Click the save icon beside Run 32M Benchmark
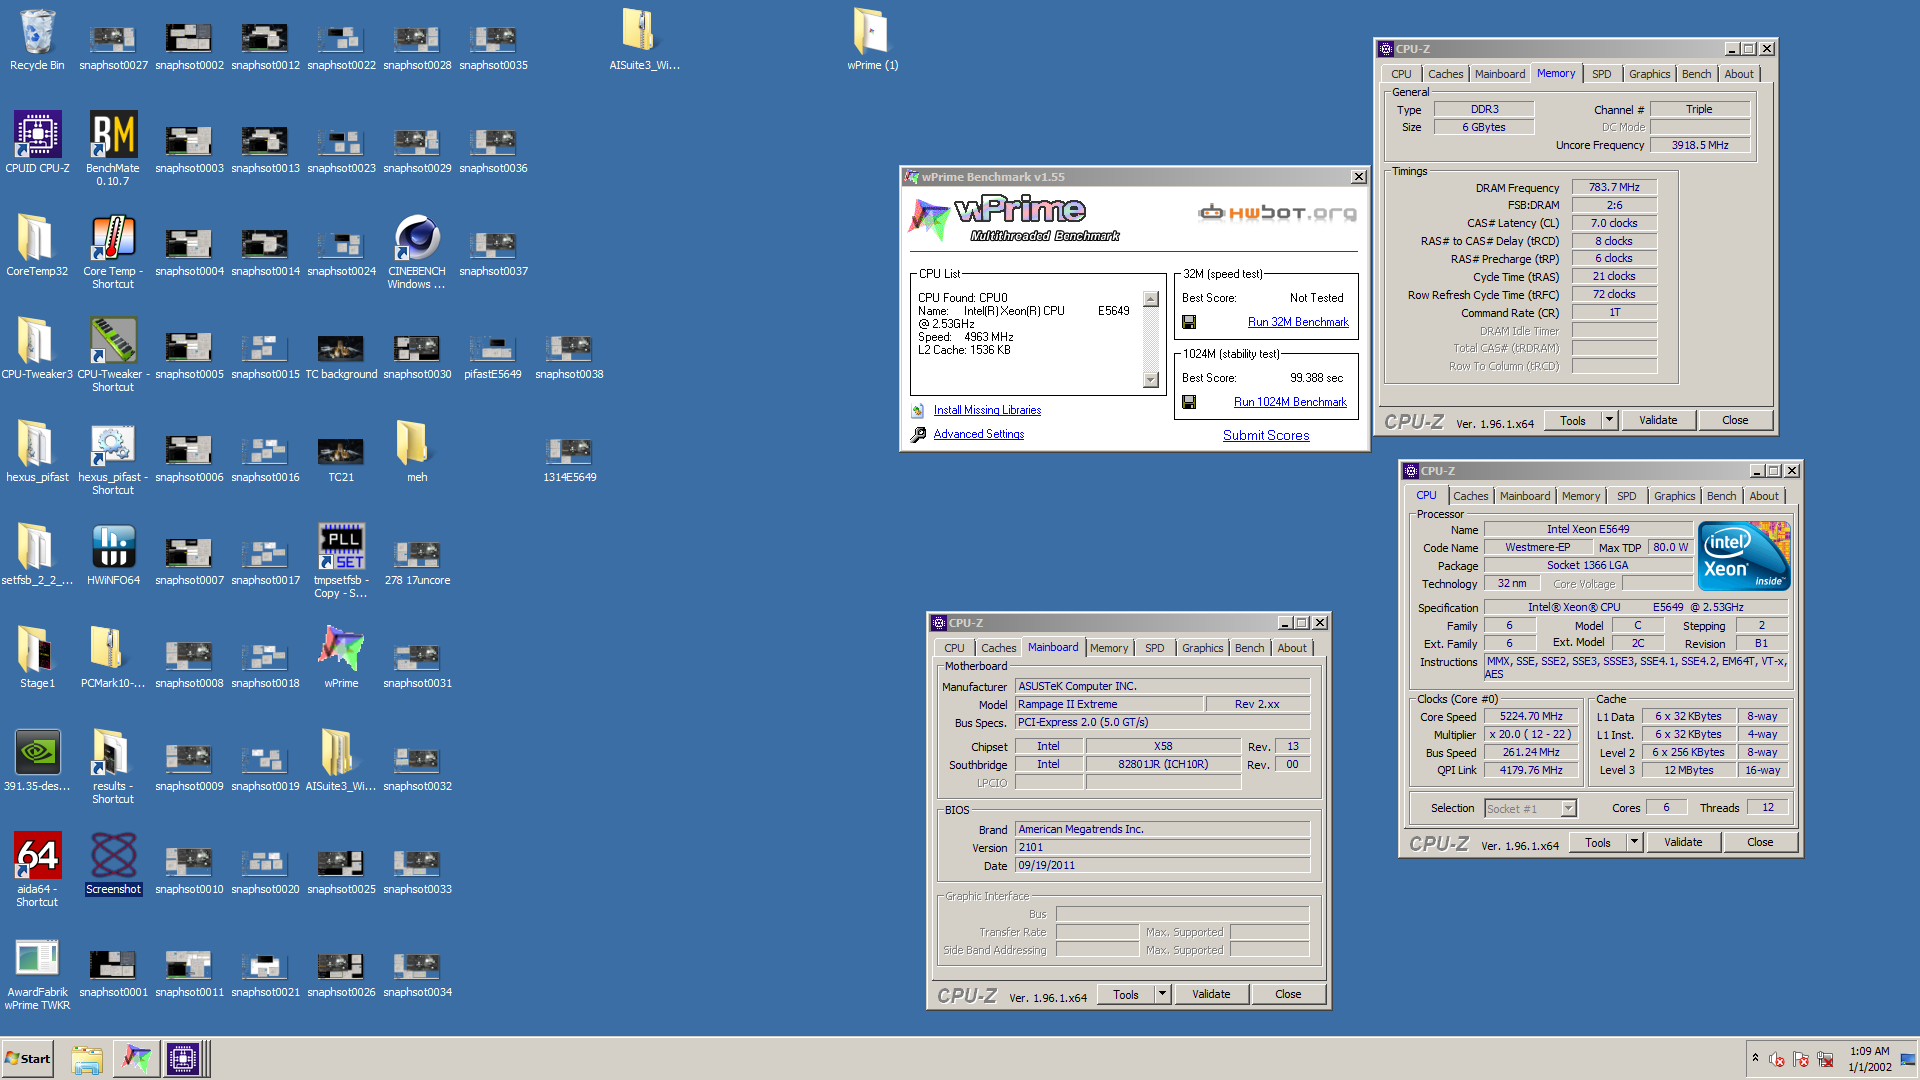Screen dimensions: 1920x1080 1189,322
